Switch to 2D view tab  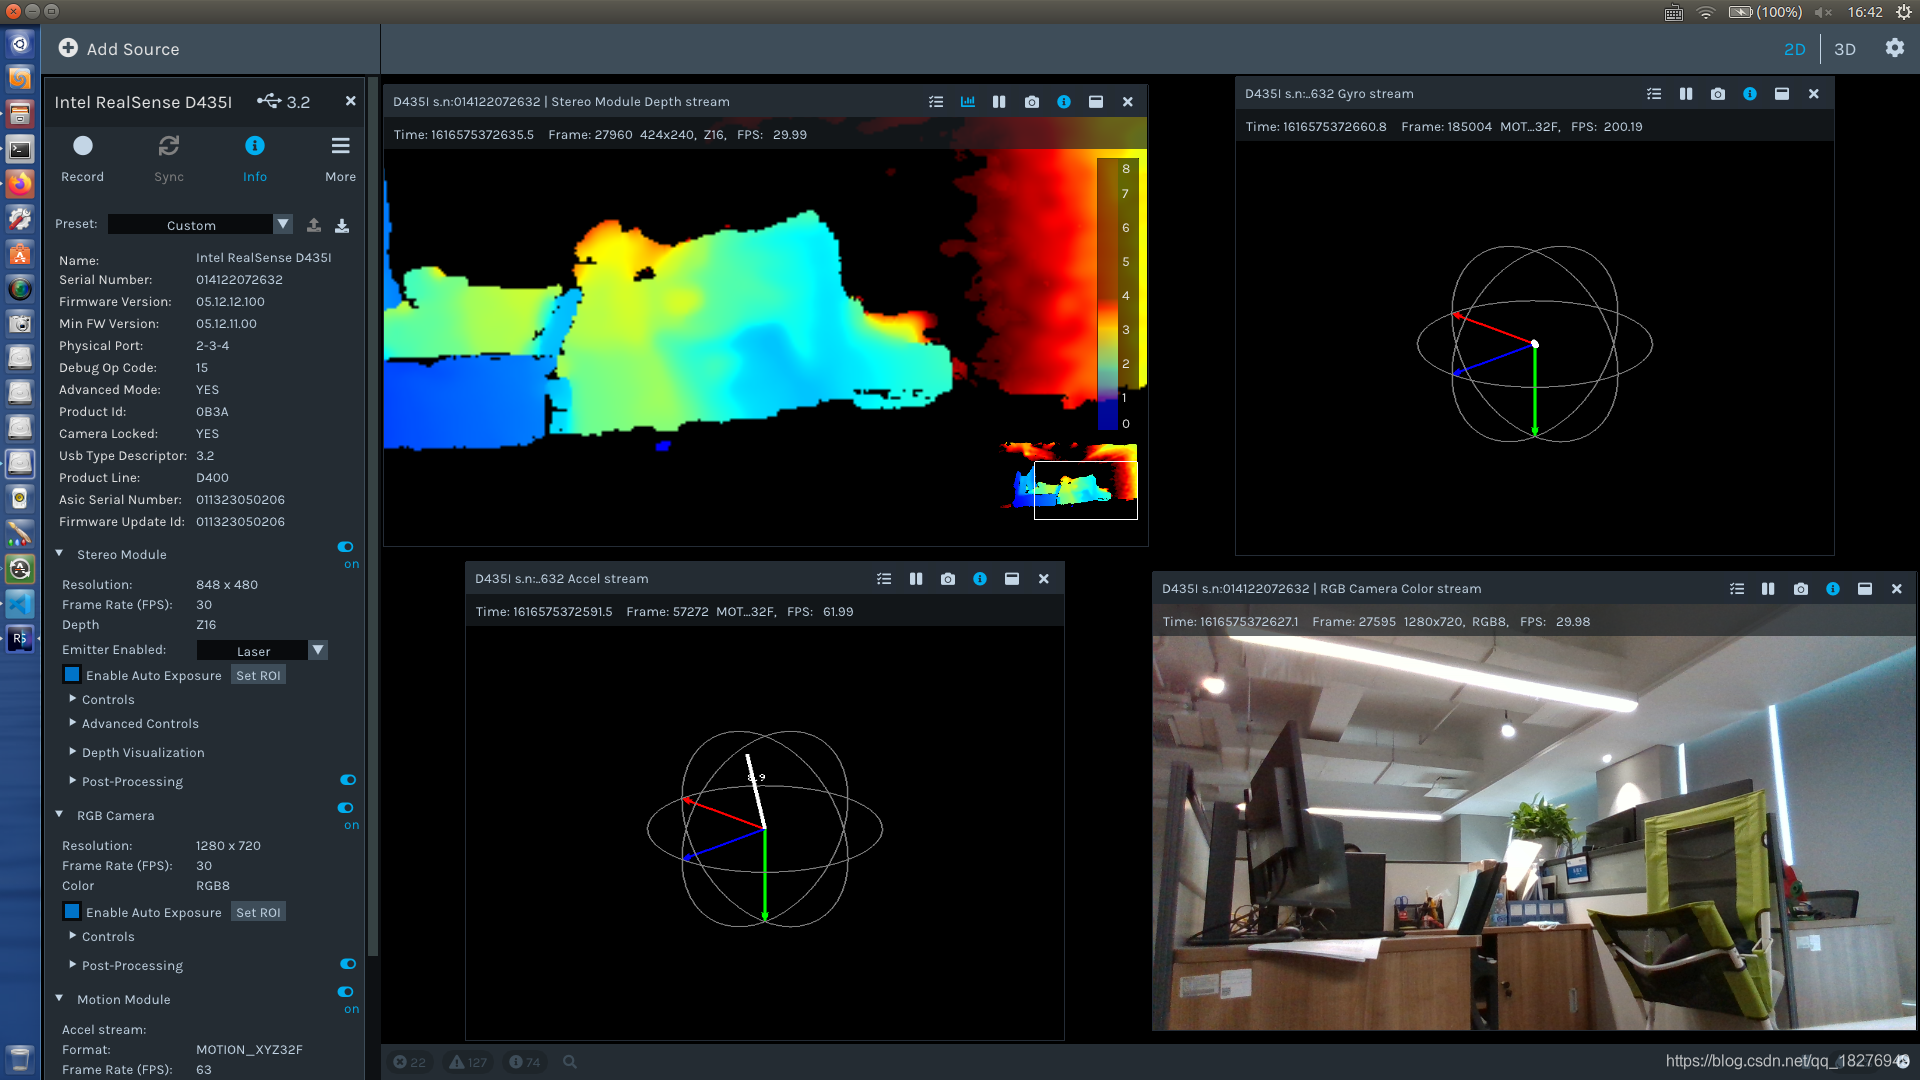(x=1794, y=49)
